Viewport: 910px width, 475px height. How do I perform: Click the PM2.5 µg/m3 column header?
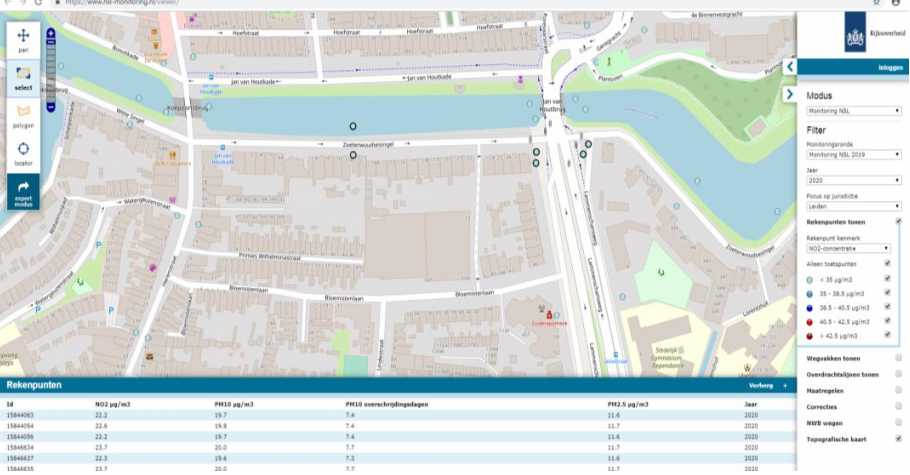(x=628, y=404)
